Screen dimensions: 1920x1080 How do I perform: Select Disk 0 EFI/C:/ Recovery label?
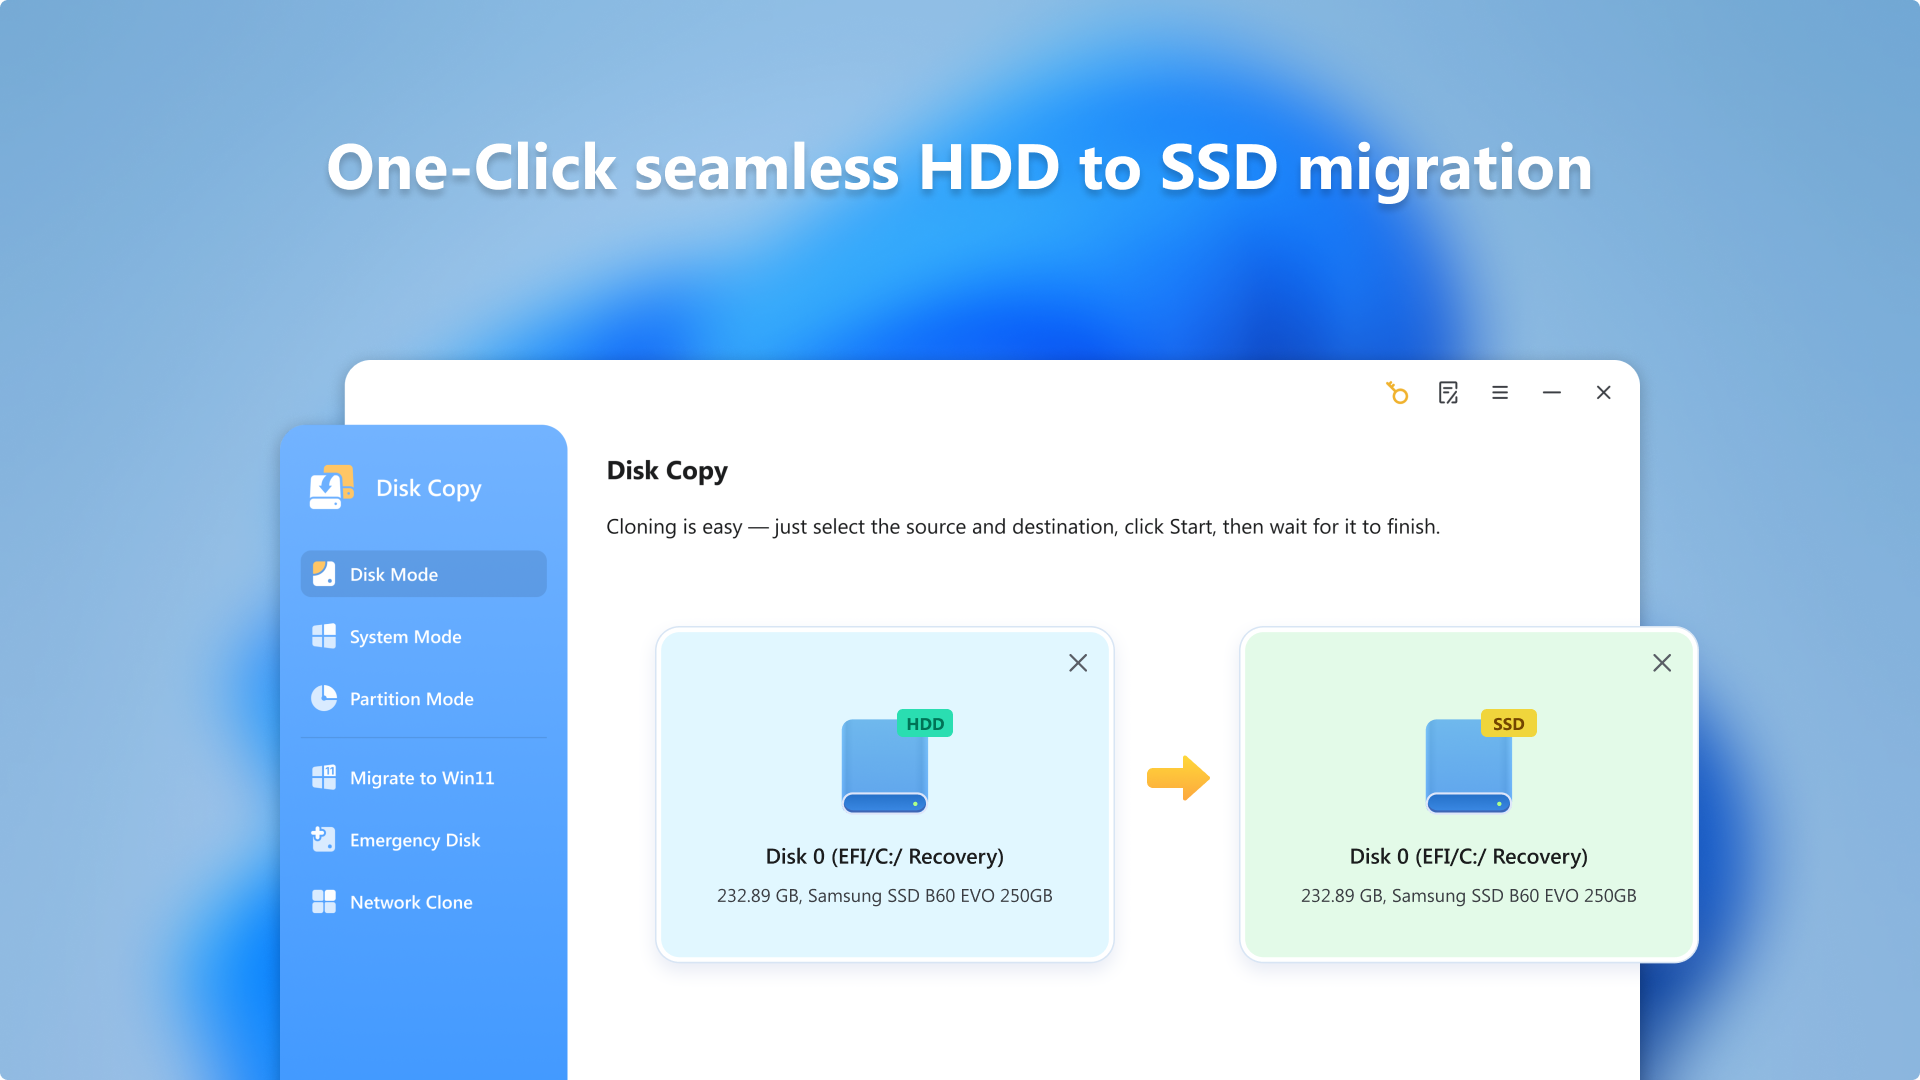click(x=884, y=856)
